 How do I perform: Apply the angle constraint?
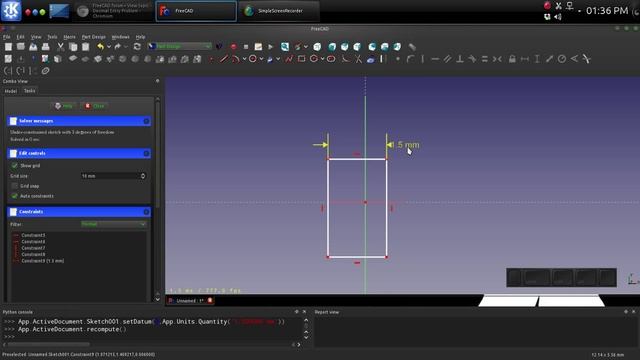574,59
